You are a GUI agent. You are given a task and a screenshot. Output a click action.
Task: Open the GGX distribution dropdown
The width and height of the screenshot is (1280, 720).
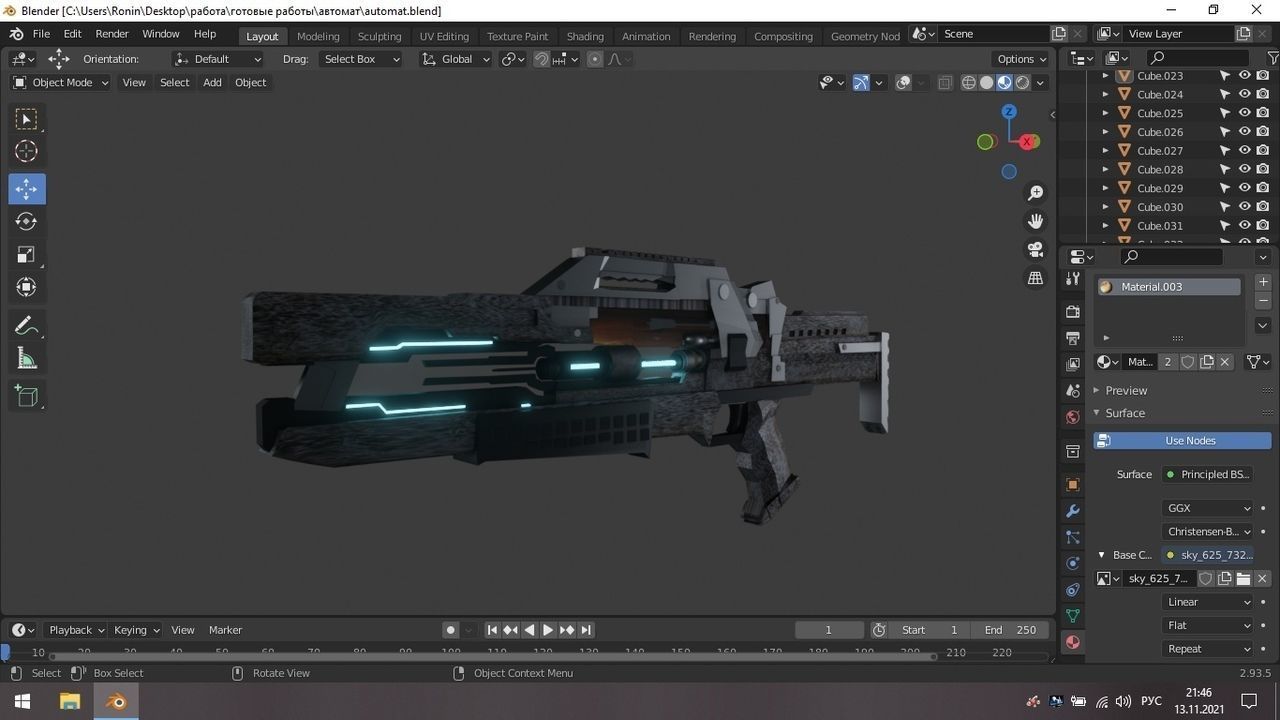(1208, 508)
